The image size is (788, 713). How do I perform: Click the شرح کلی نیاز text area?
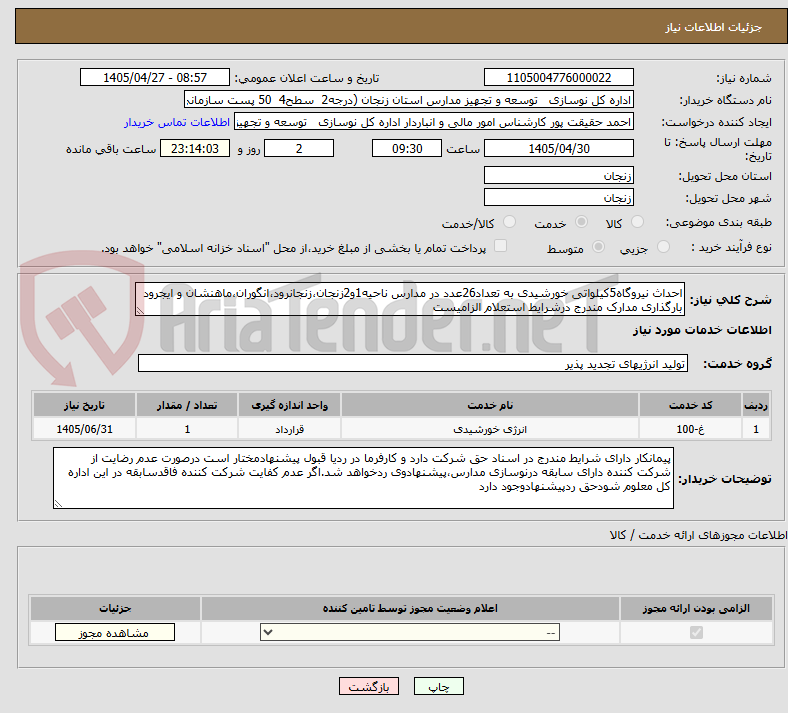click(410, 299)
